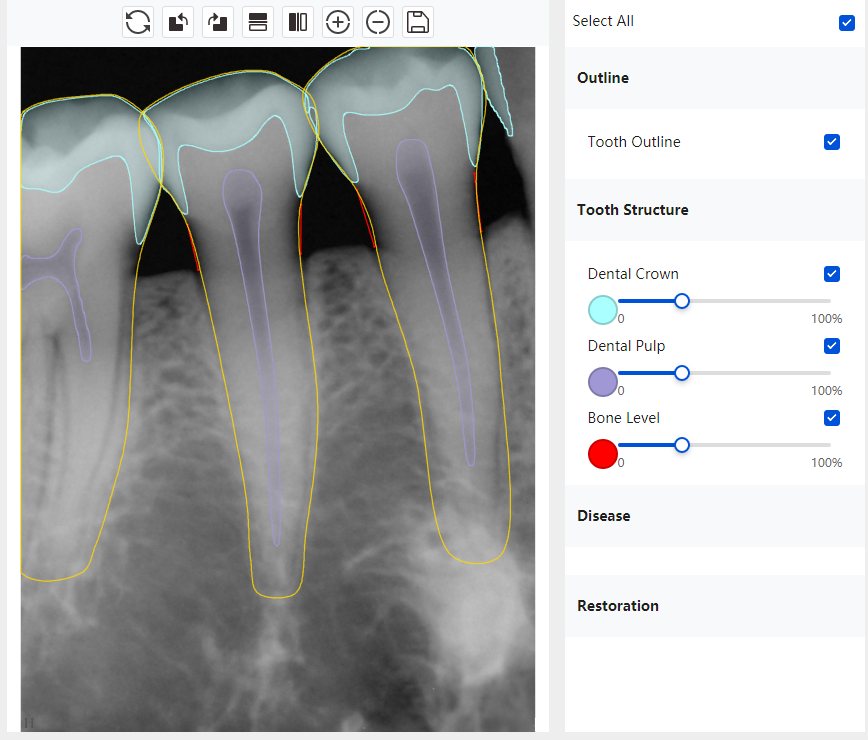Rotate the X-ray clockwise
The height and width of the screenshot is (740, 868).
click(218, 22)
